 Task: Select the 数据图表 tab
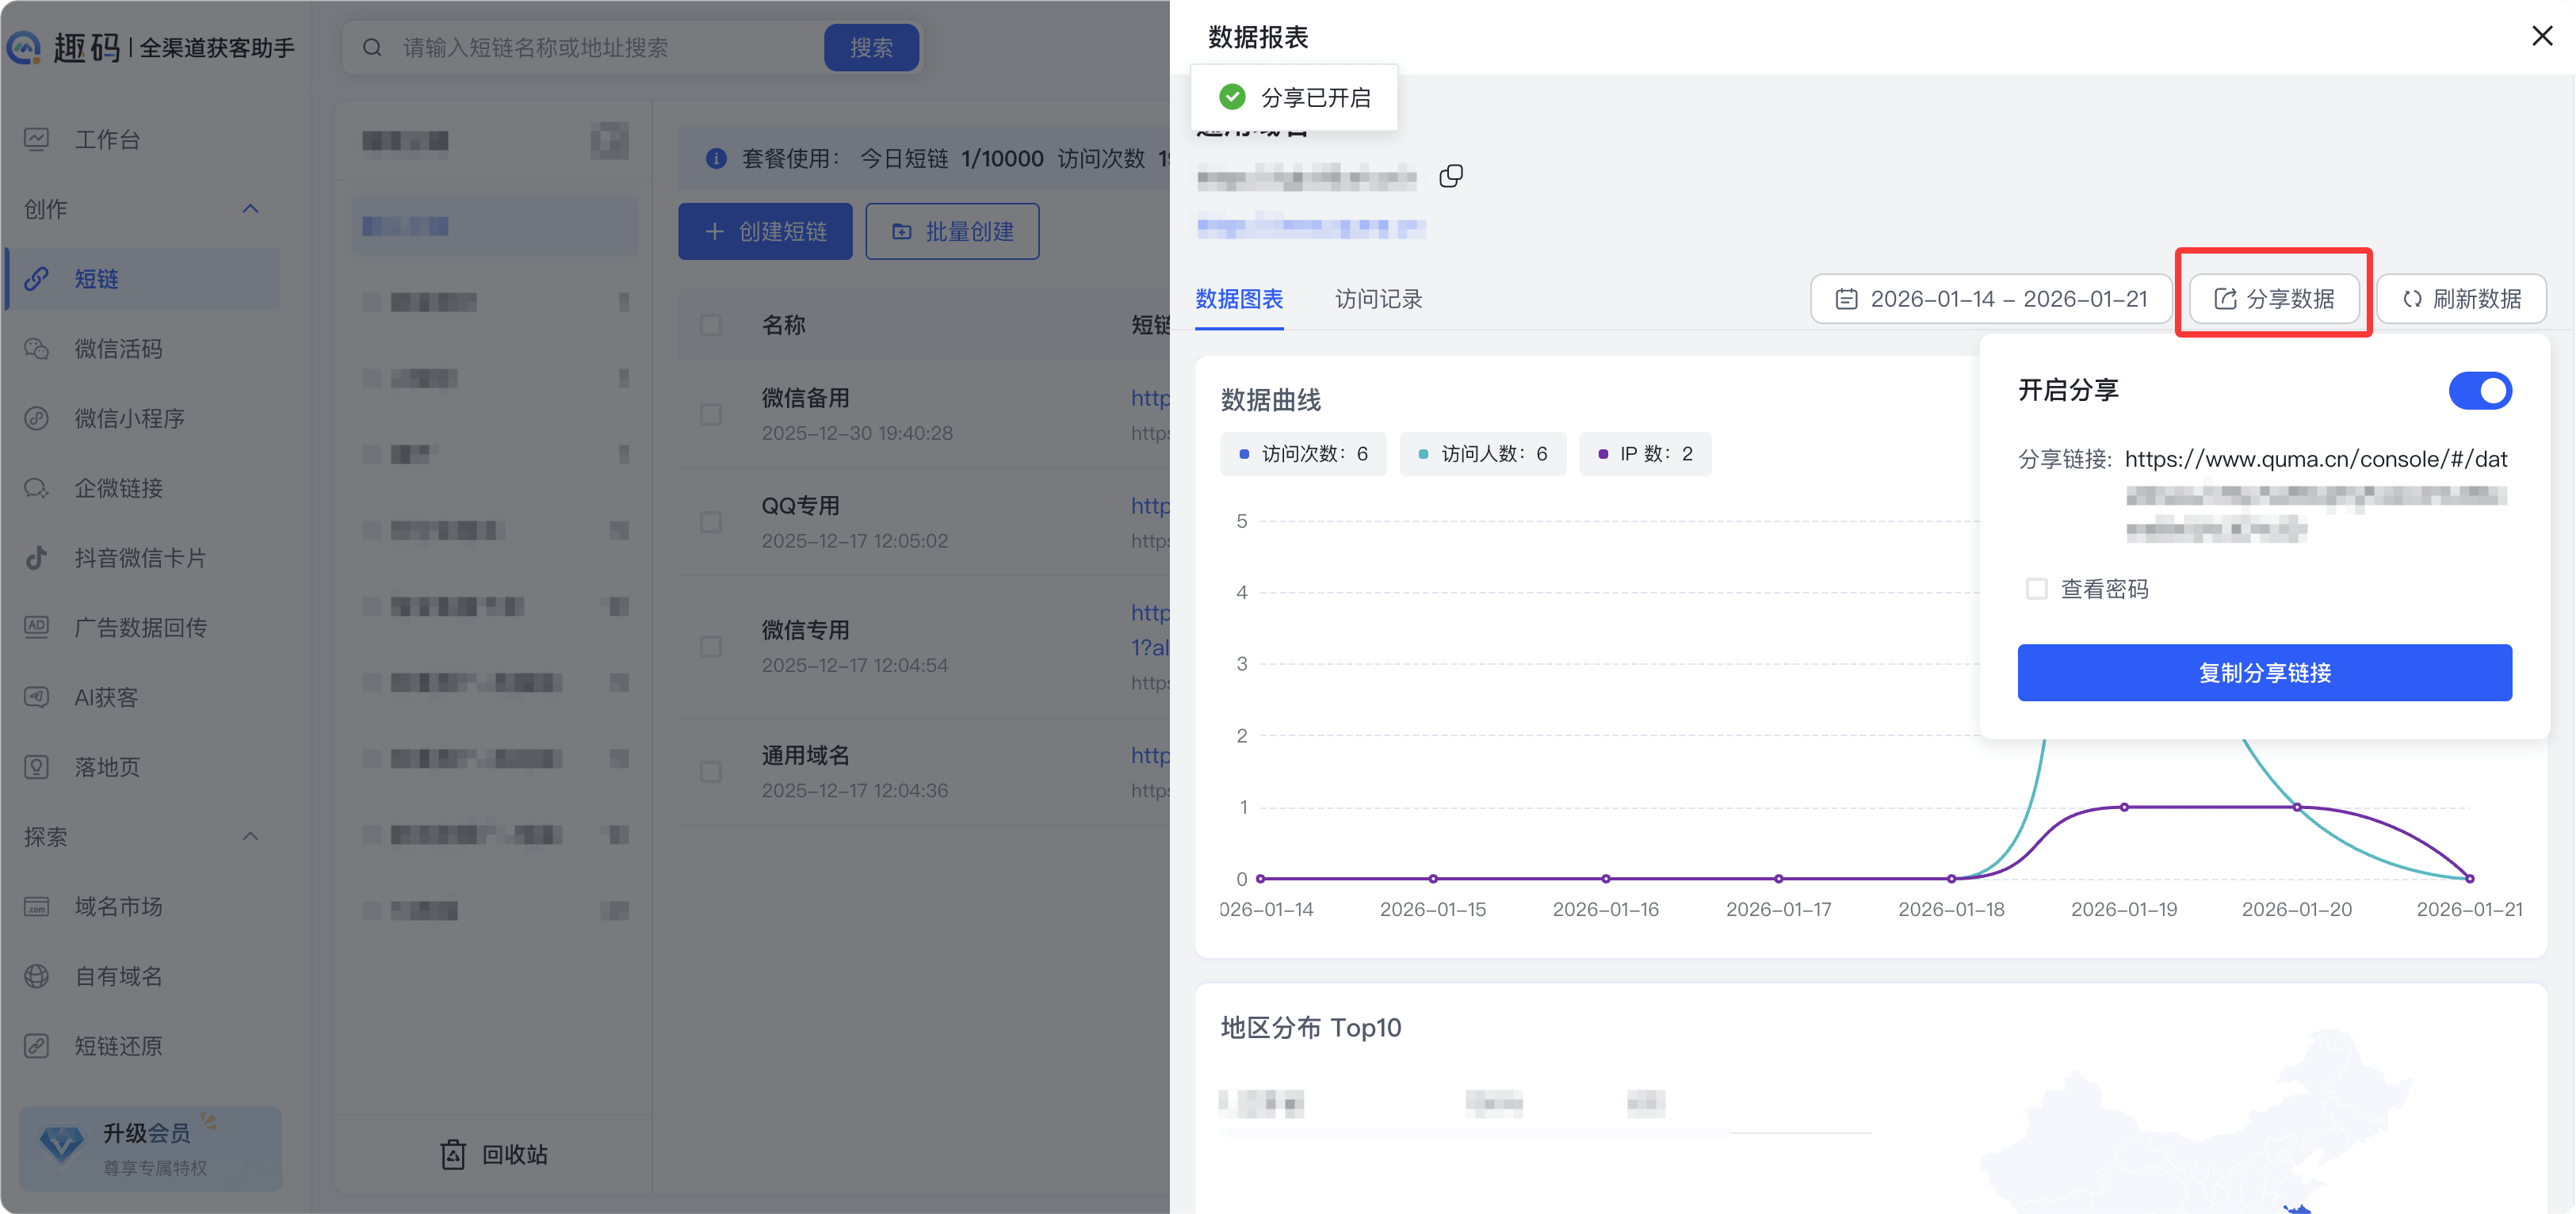[x=1239, y=299]
